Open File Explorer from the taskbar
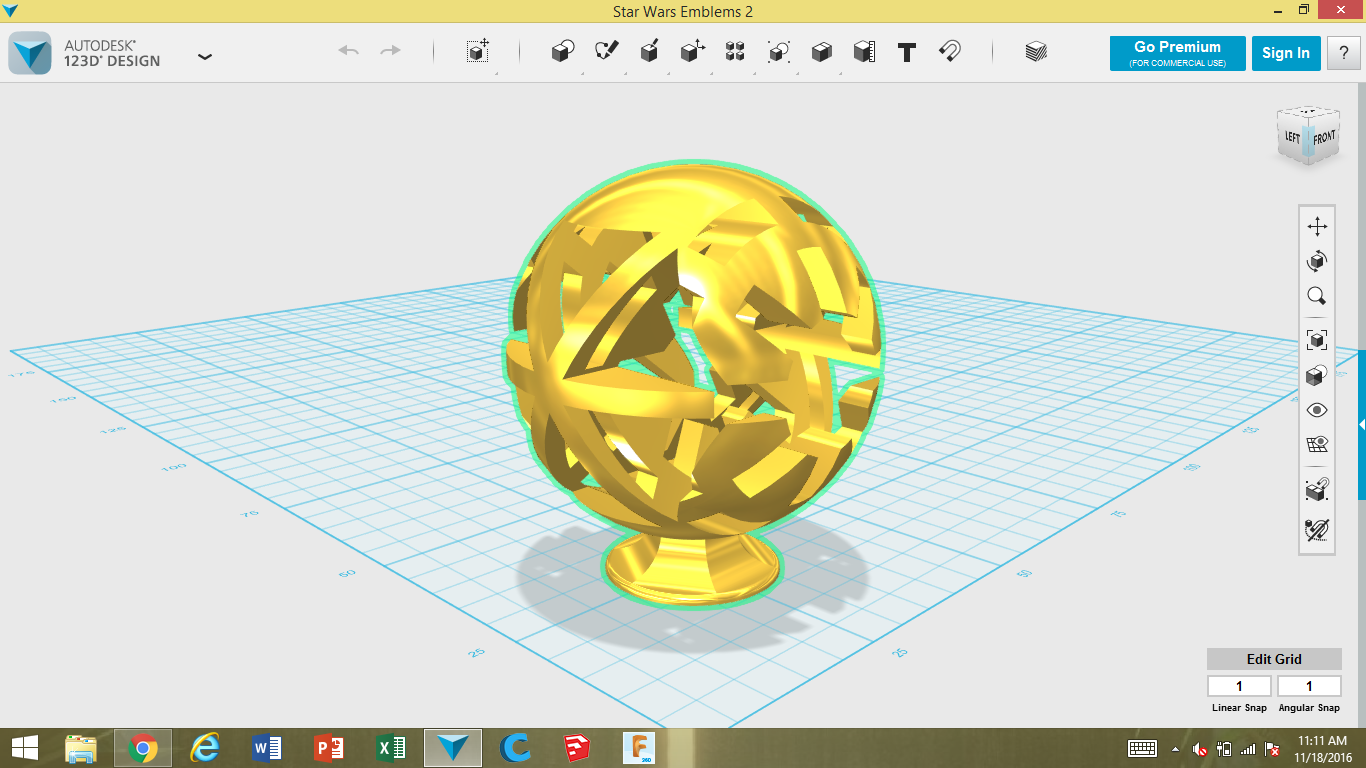The height and width of the screenshot is (768, 1366). (x=81, y=748)
